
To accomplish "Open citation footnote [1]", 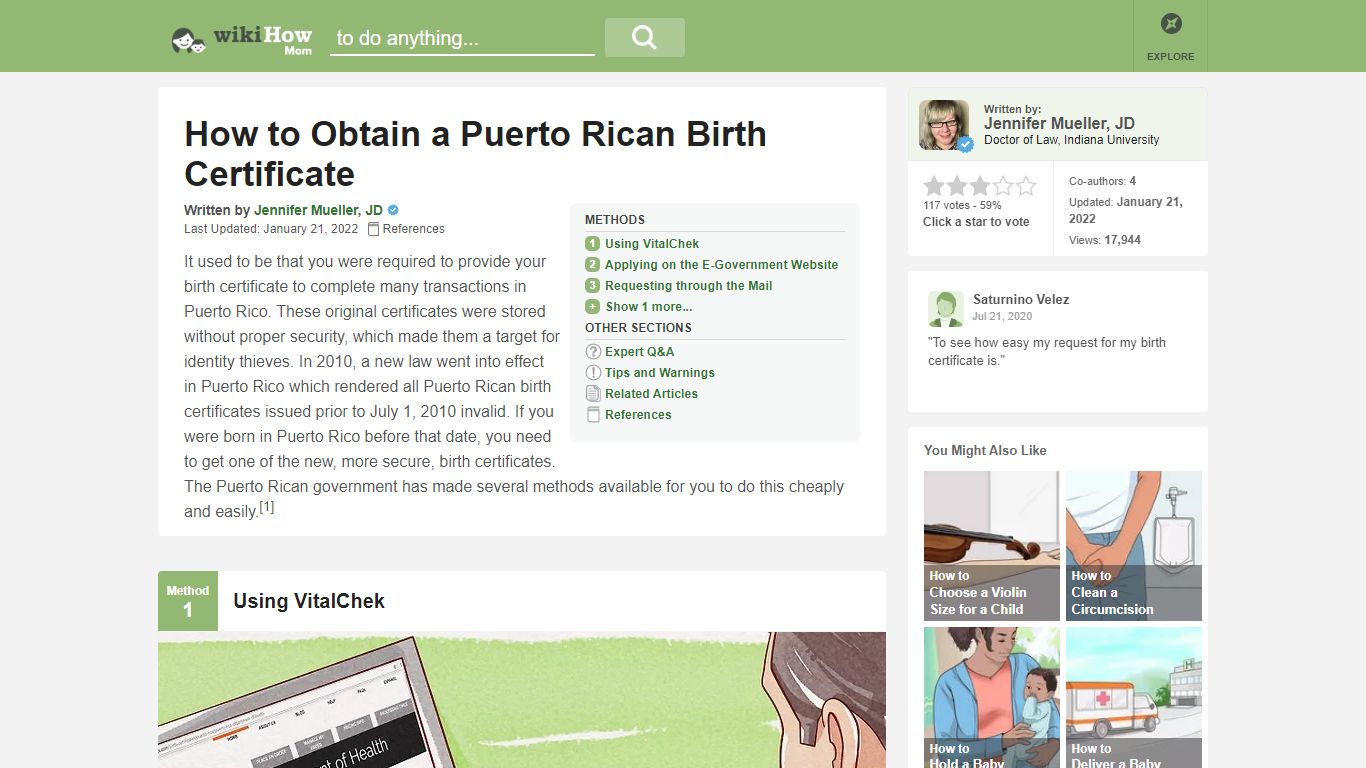I will (266, 508).
